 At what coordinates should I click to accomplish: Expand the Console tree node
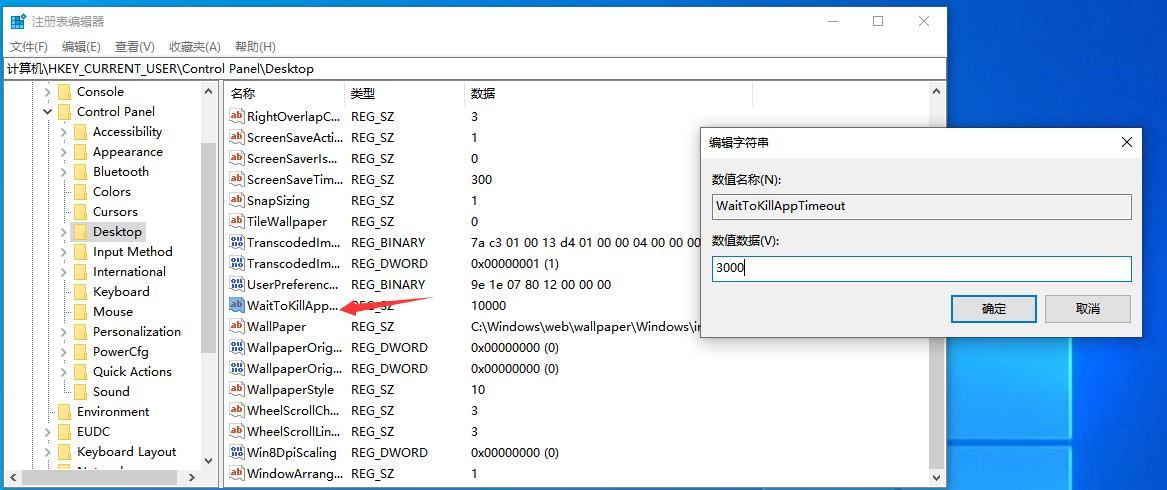47,92
